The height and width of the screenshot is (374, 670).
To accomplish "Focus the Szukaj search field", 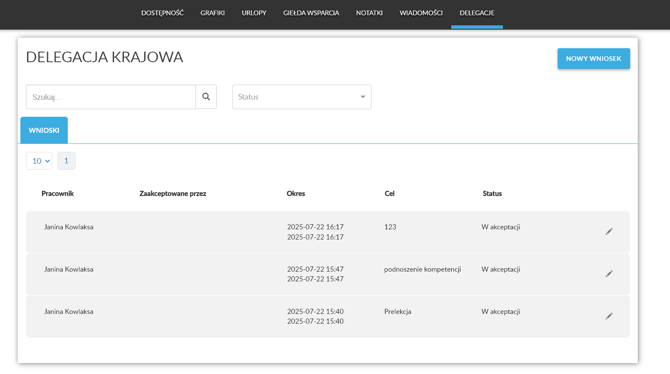I will (x=111, y=97).
